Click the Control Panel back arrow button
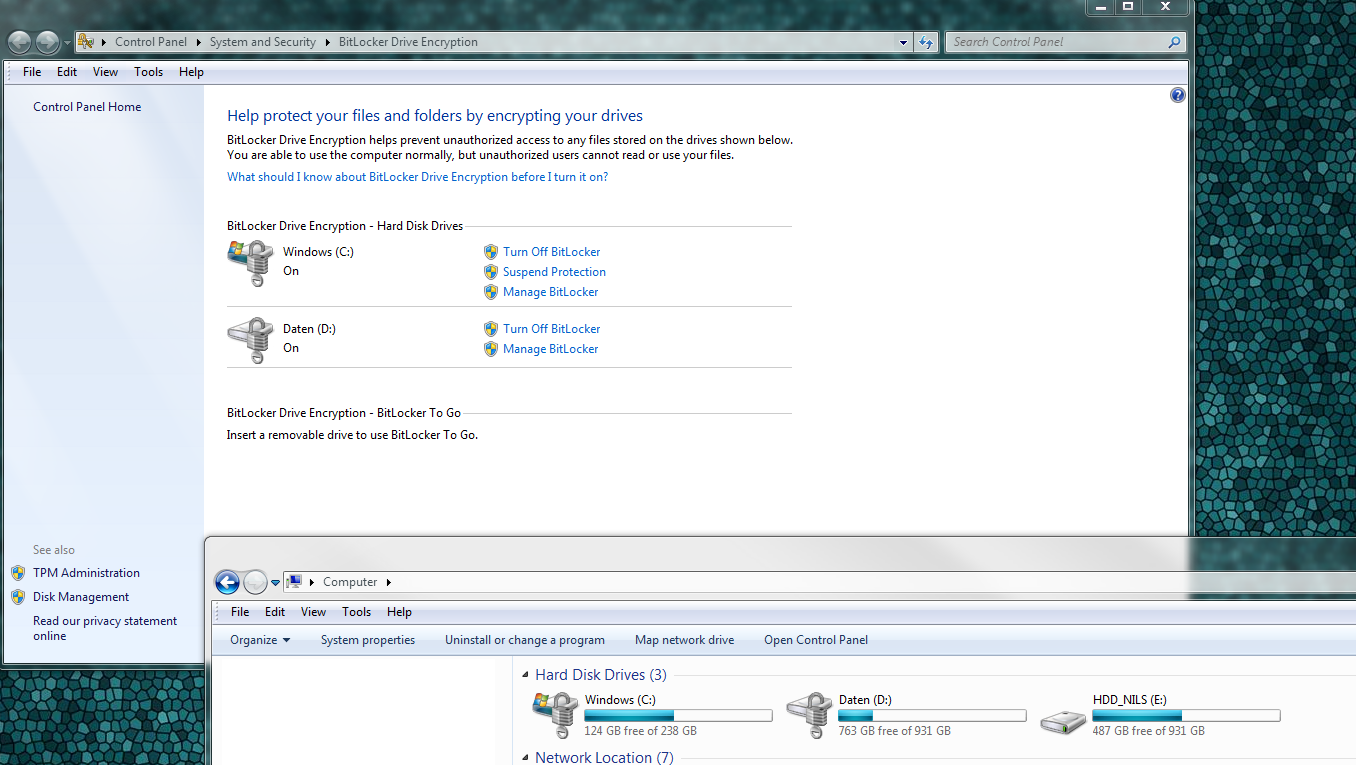1356x765 pixels. coord(20,42)
